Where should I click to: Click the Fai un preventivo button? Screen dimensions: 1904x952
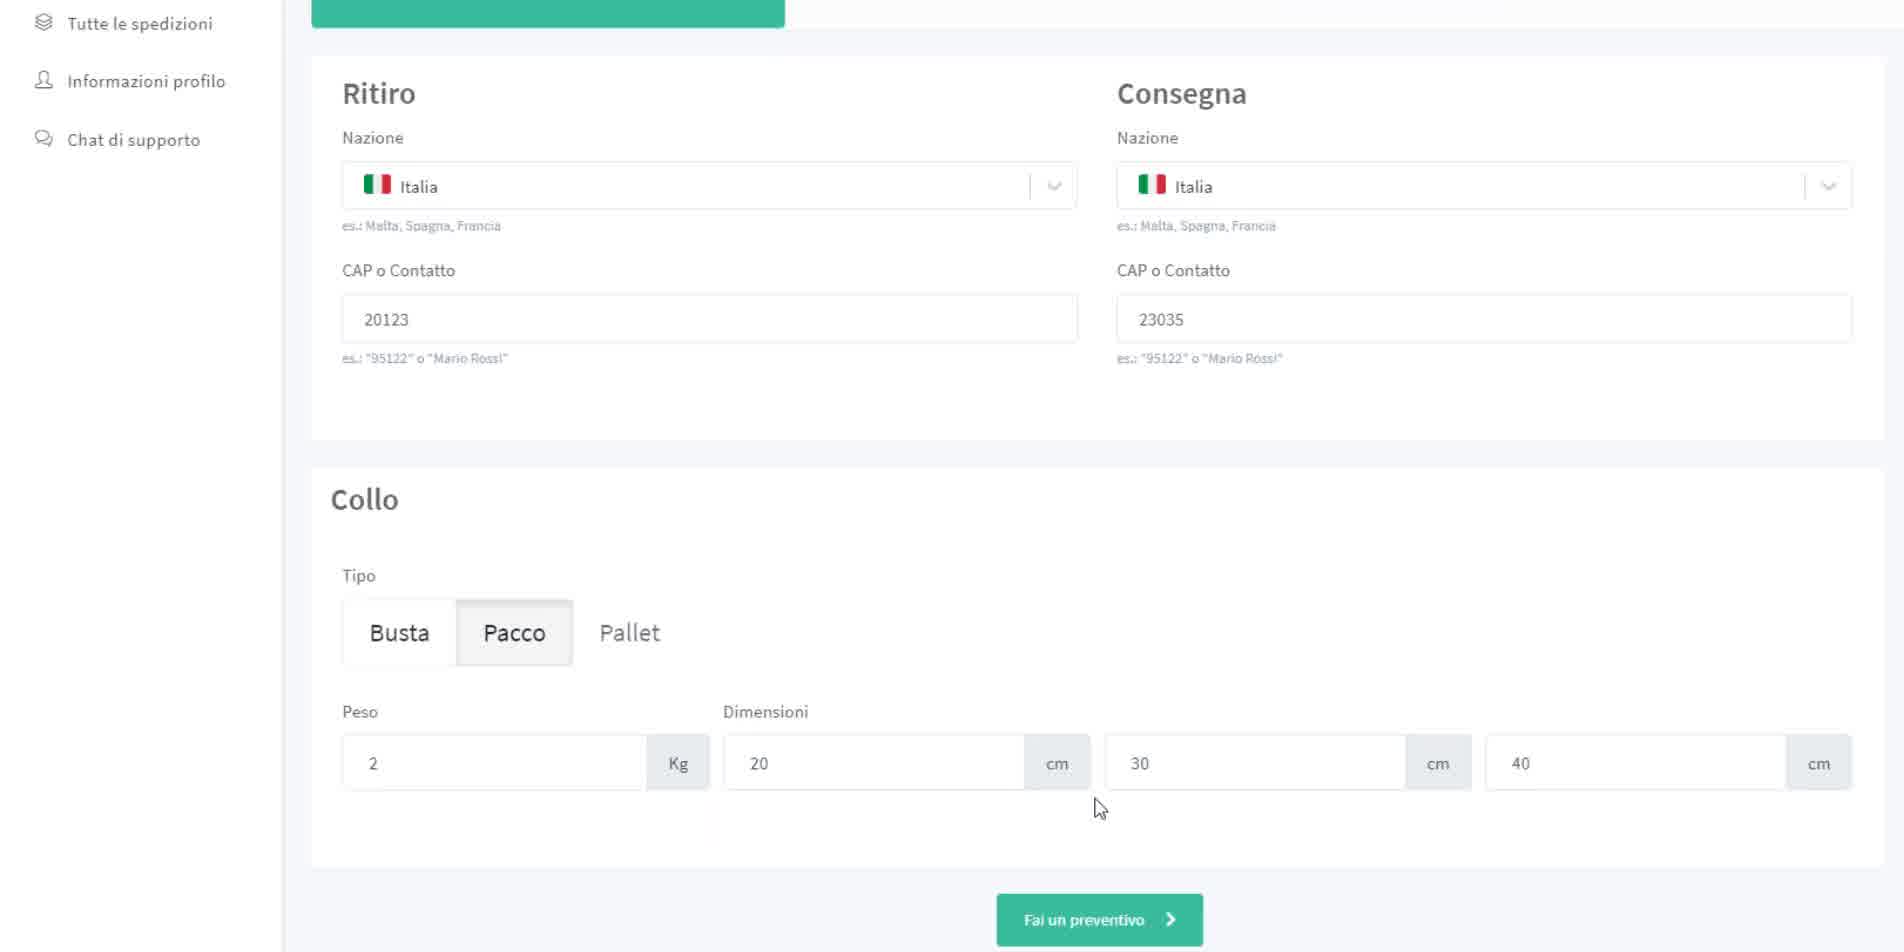(x=1099, y=920)
